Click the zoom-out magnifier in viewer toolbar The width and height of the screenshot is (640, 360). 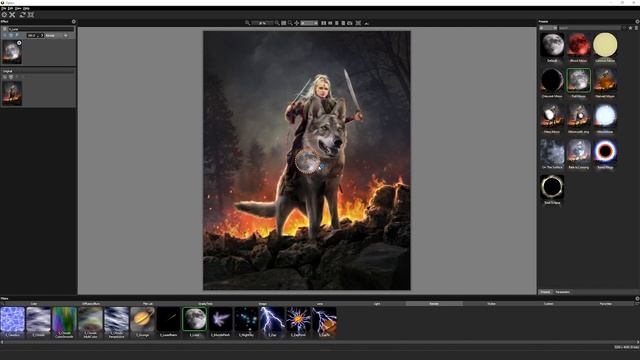247,23
